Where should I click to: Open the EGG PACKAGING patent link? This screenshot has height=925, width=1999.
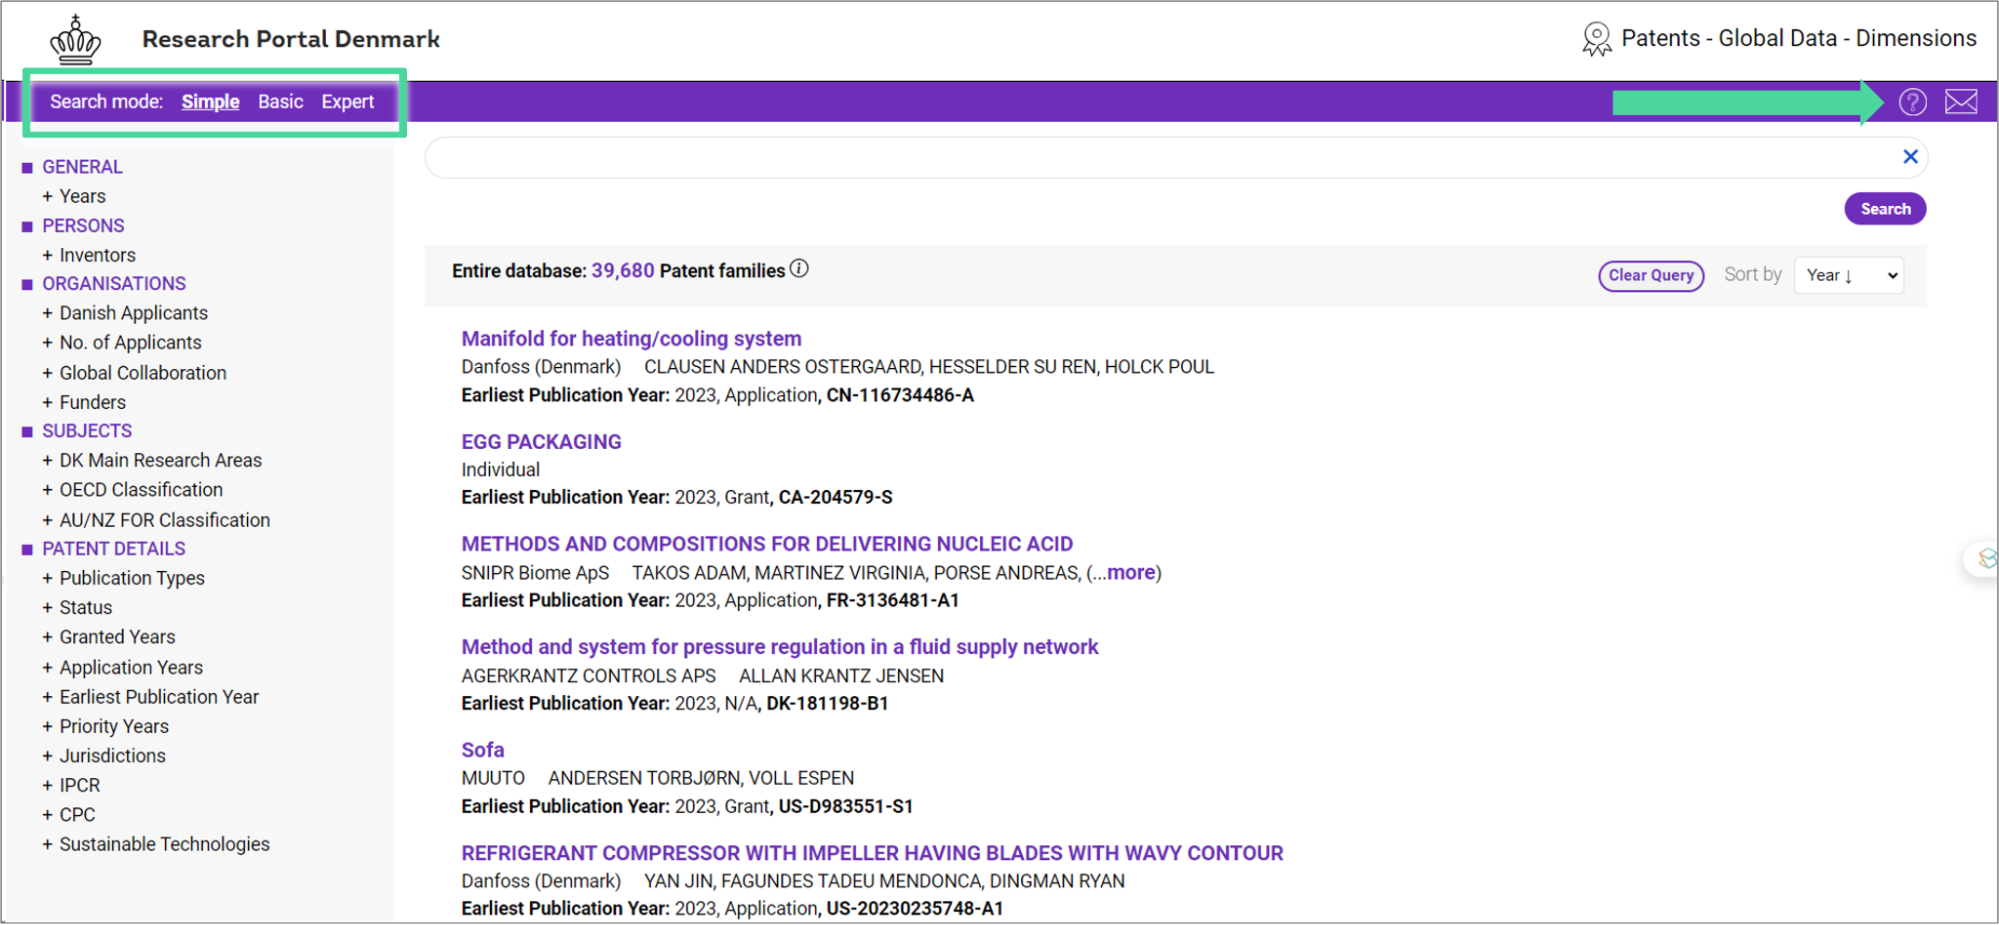click(x=541, y=442)
